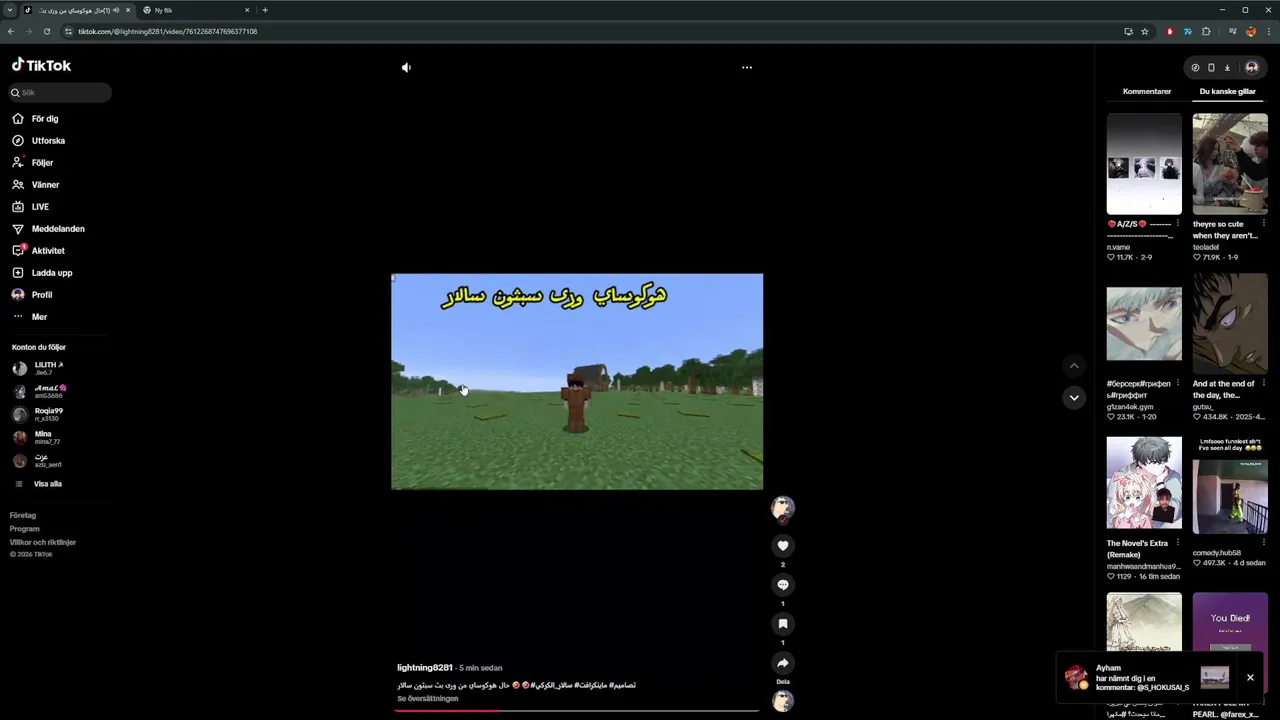This screenshot has height=720, width=1280.
Task: Click the compass icon in floating toolbar
Action: point(1195,67)
